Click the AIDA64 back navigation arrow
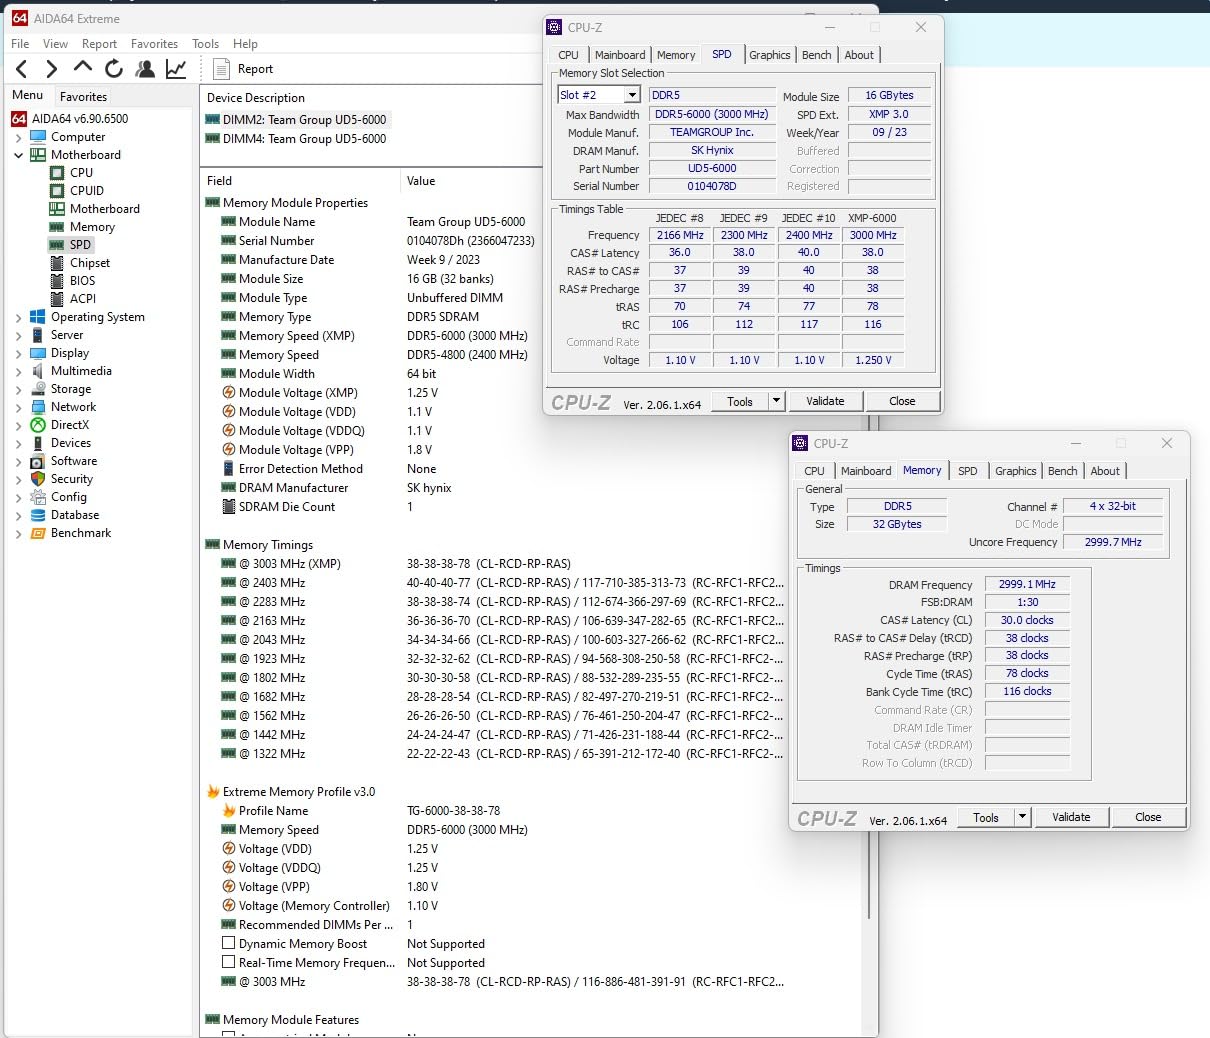Image resolution: width=1210 pixels, height=1038 pixels. click(22, 69)
